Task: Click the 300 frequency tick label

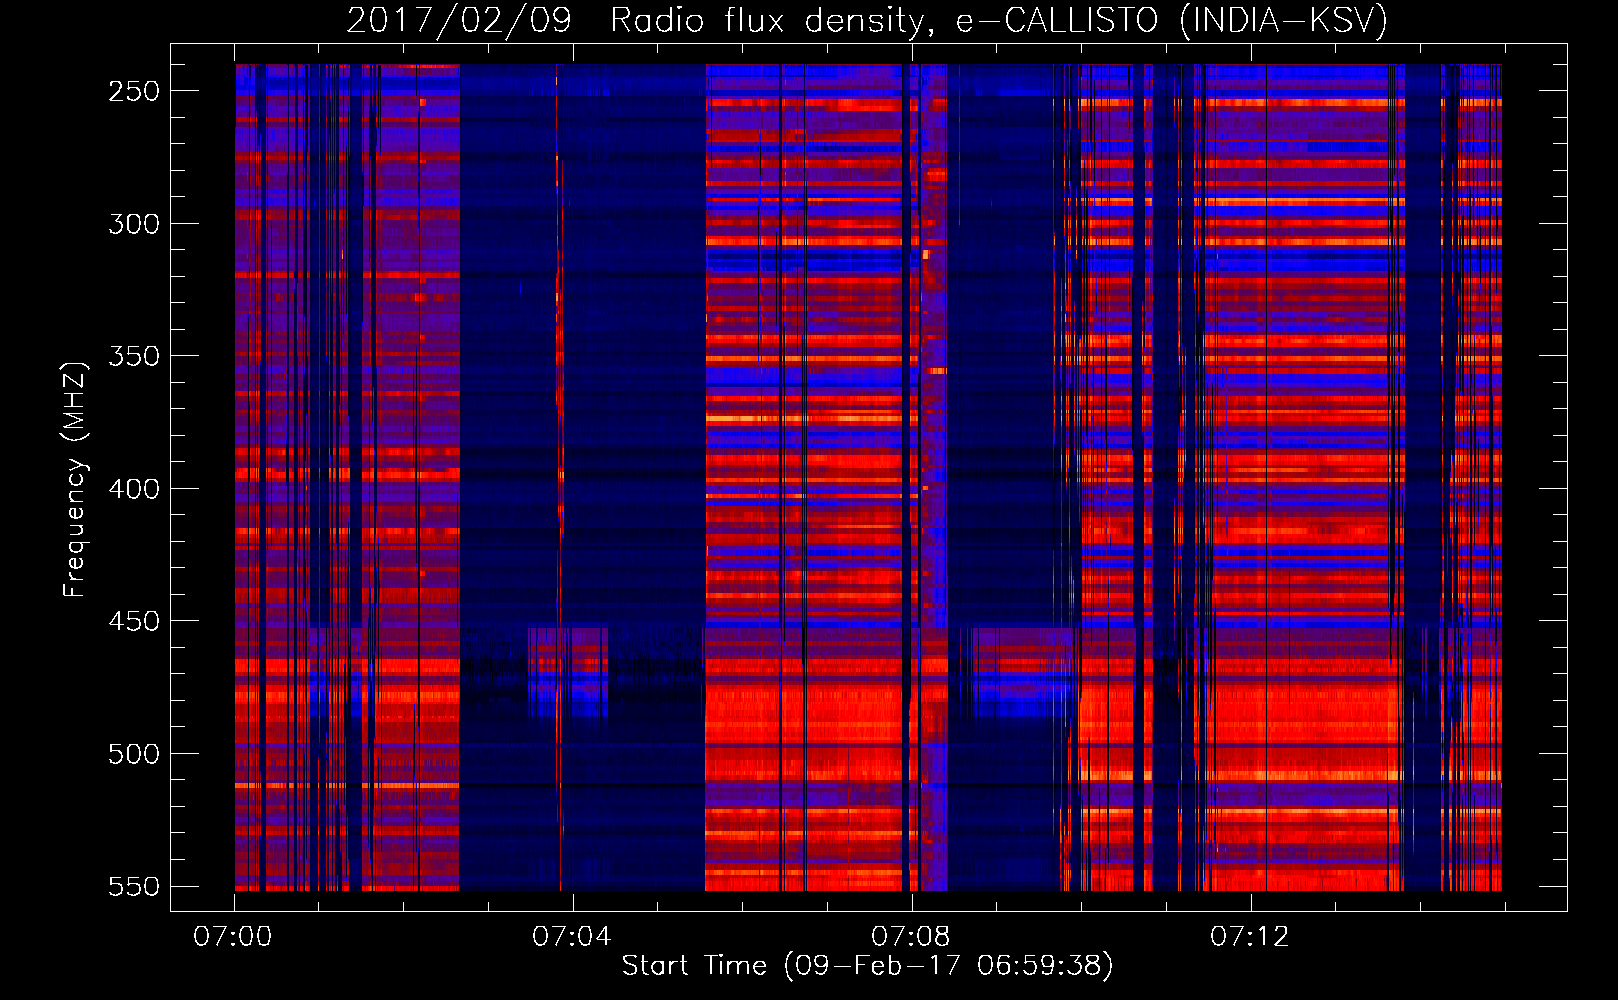Action: pyautogui.click(x=134, y=224)
